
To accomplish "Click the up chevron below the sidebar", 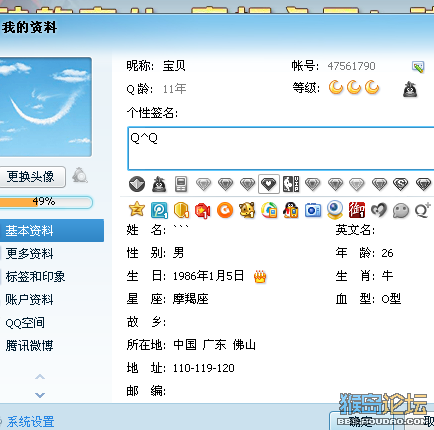I will click(40, 377).
